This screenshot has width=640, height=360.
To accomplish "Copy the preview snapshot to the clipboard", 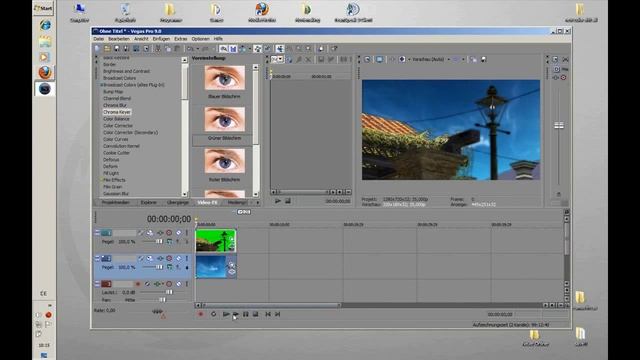I will click(x=473, y=60).
